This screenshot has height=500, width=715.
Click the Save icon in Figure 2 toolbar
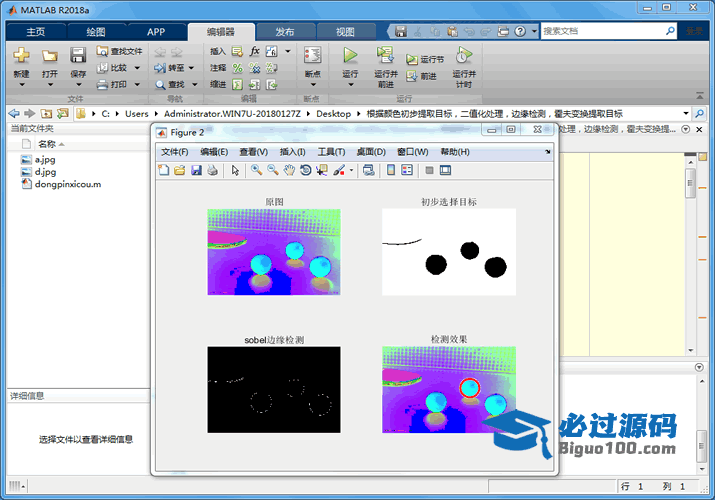[x=196, y=171]
